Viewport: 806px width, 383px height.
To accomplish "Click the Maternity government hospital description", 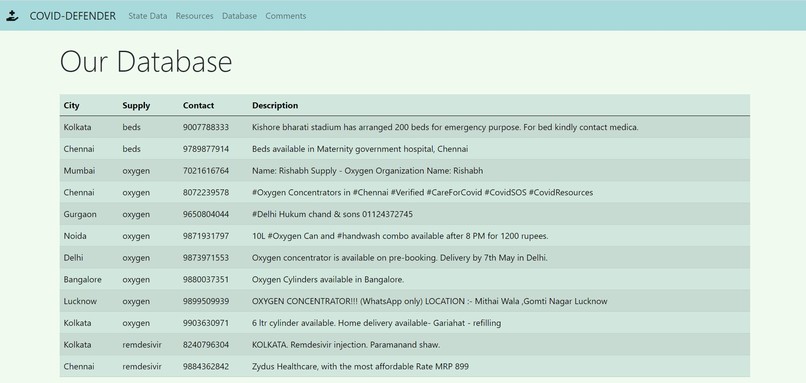I will pyautogui.click(x=360, y=149).
